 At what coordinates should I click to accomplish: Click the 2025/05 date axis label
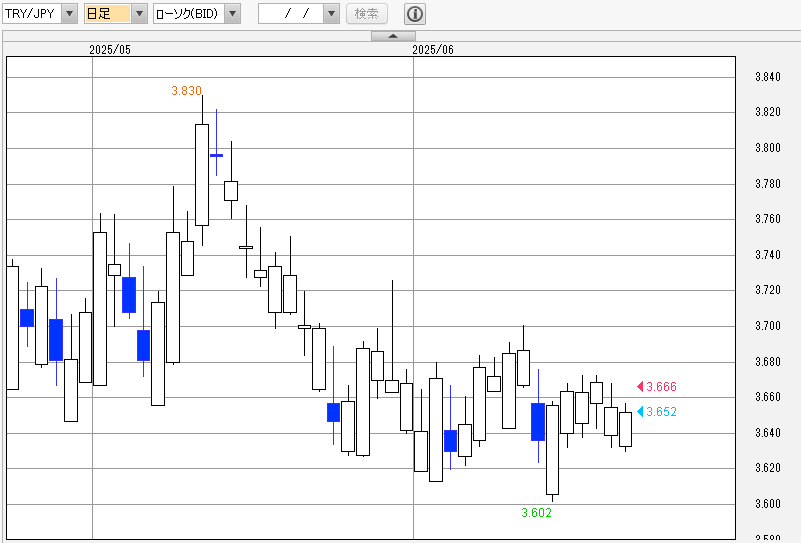[x=110, y=50]
